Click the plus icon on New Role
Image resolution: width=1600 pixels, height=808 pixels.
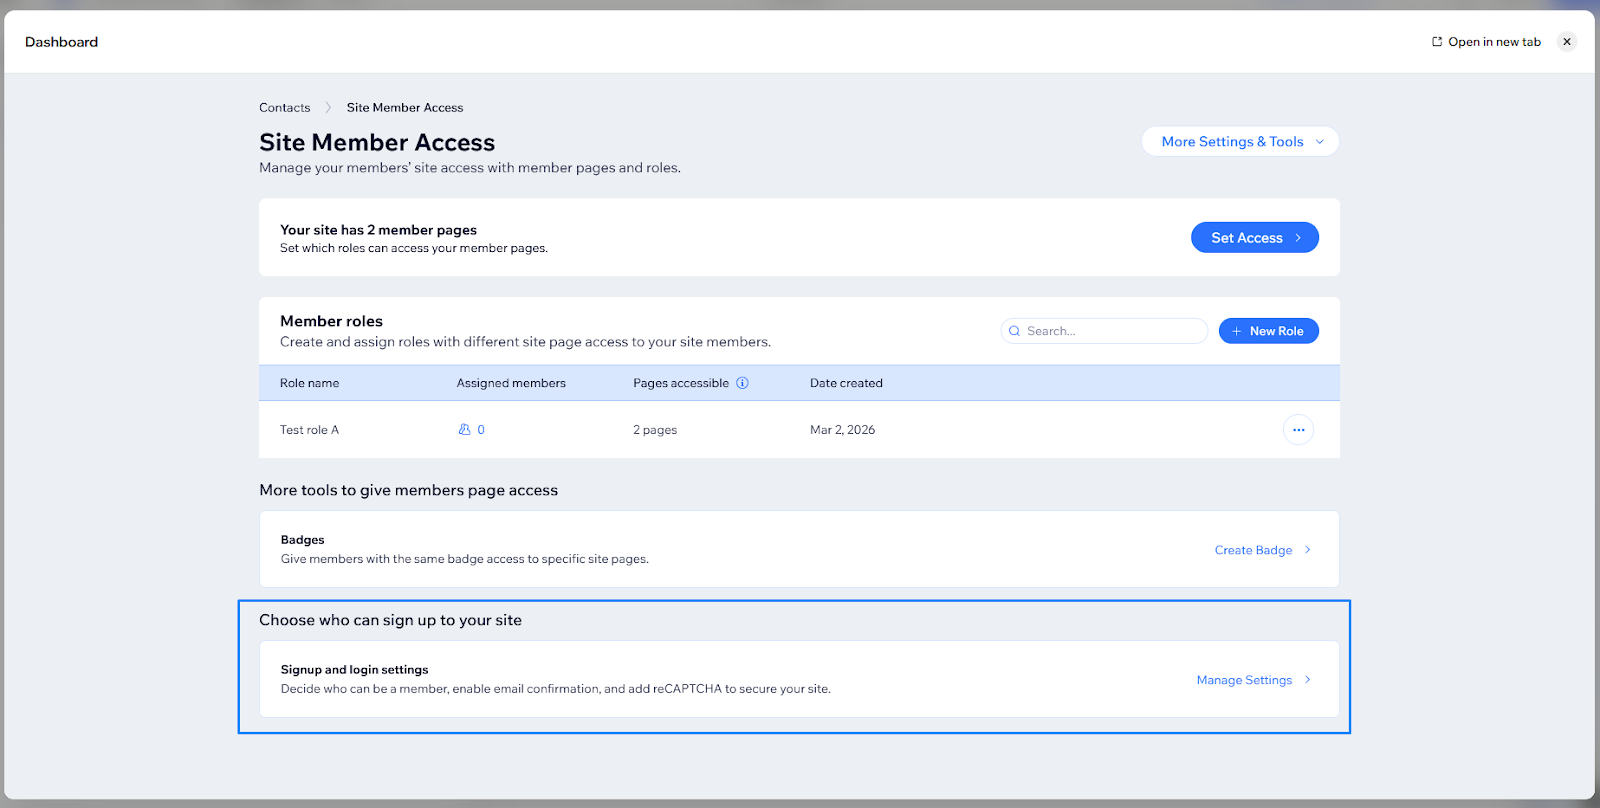coord(1237,331)
